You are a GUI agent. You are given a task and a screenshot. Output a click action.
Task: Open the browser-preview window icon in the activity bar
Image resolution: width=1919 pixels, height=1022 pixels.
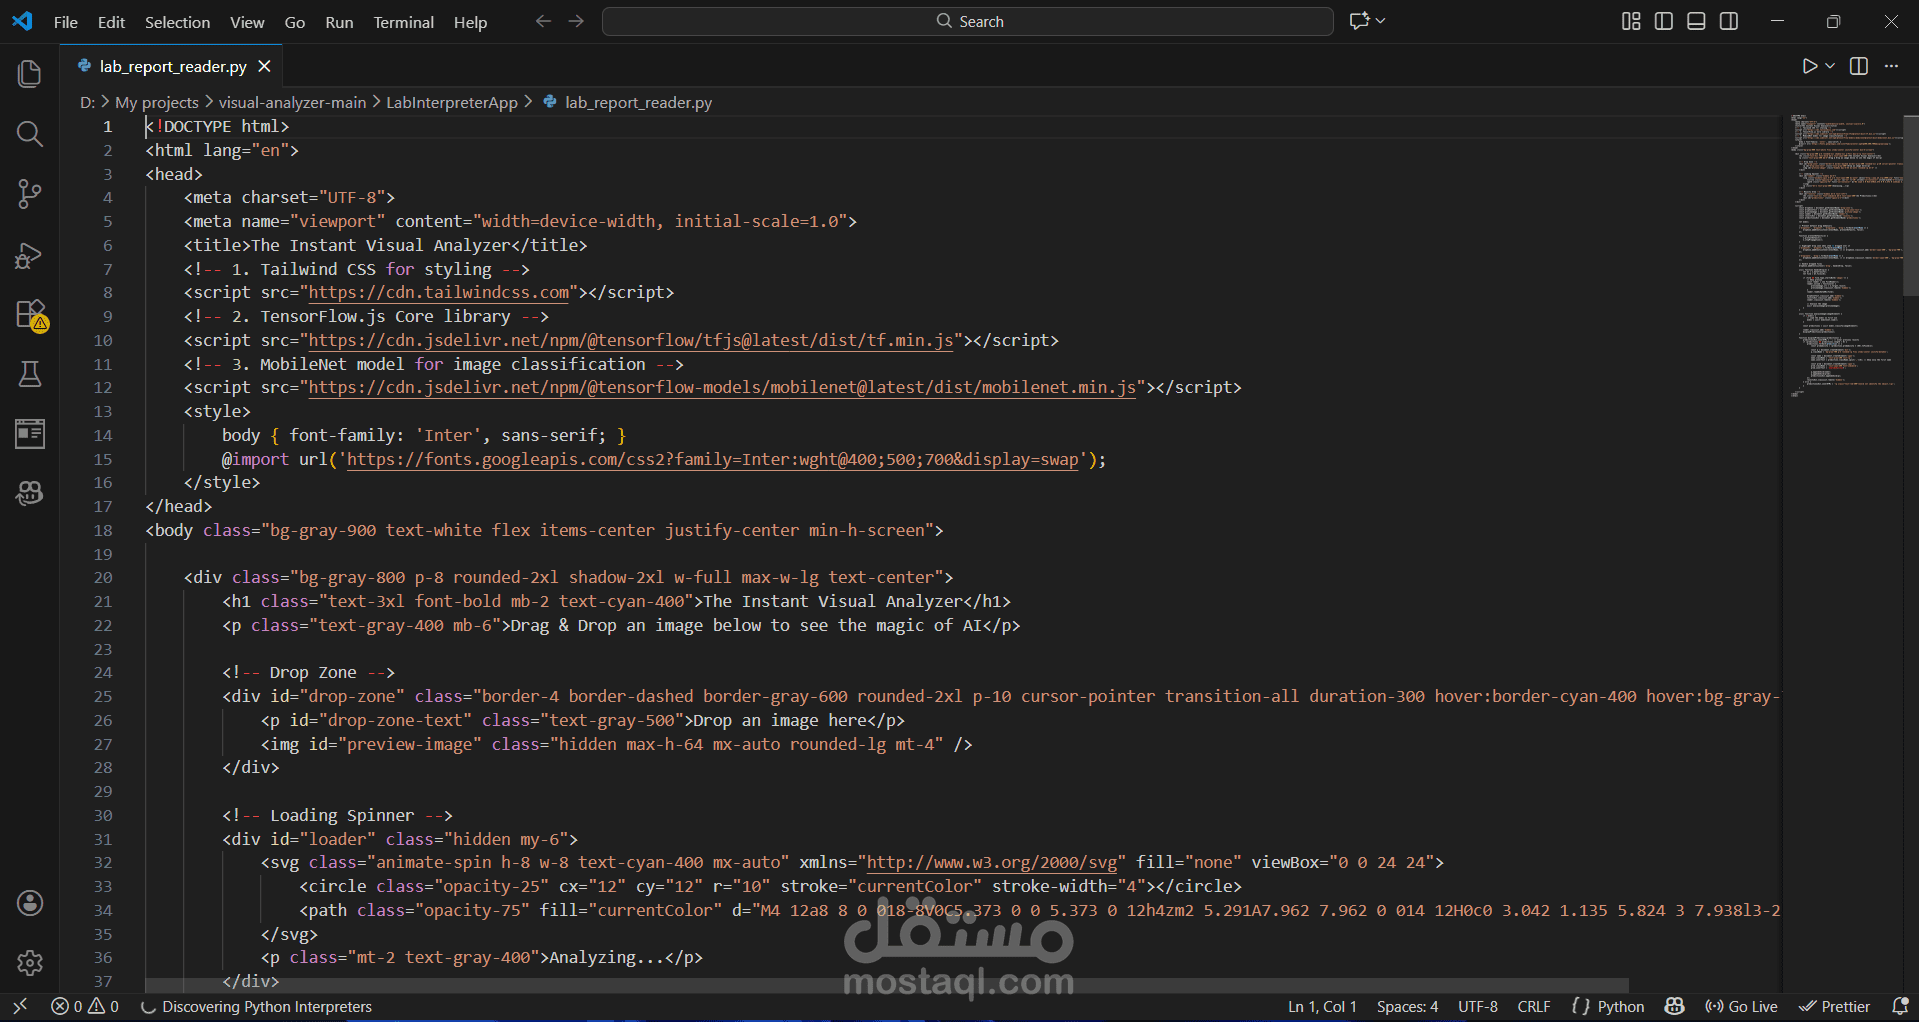pos(30,434)
